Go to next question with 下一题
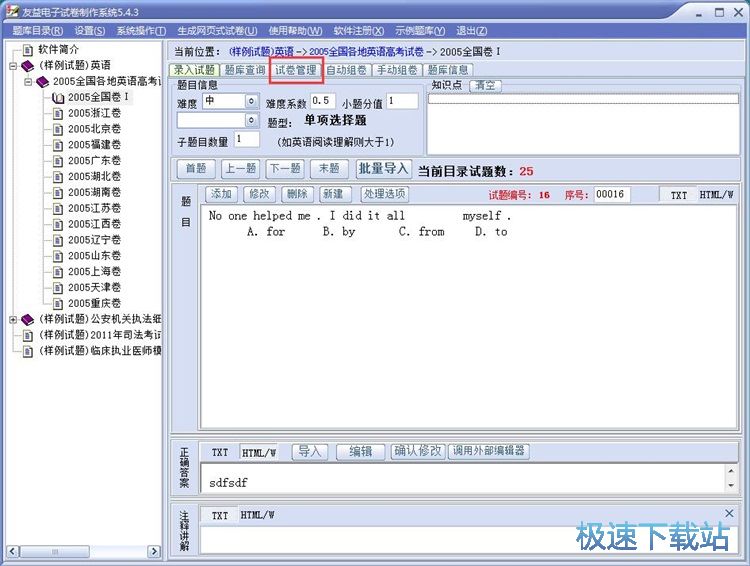750x566 pixels. 285,168
